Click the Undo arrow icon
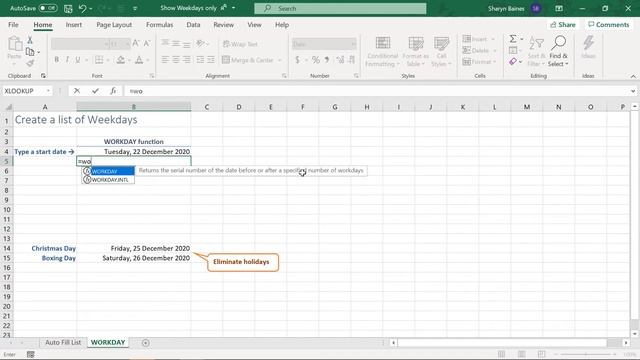Image resolution: width=640 pixels, height=360 pixels. [x=82, y=8]
